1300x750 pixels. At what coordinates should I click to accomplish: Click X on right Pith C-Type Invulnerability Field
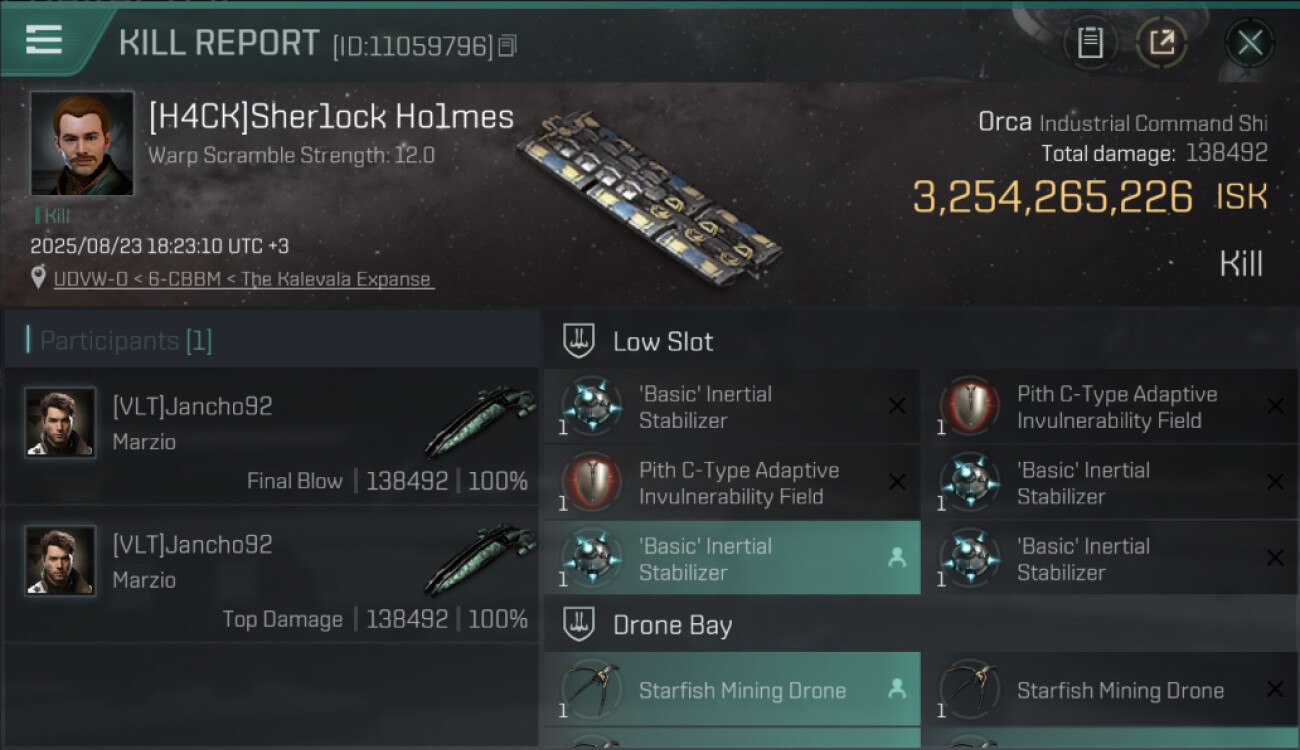(1275, 406)
